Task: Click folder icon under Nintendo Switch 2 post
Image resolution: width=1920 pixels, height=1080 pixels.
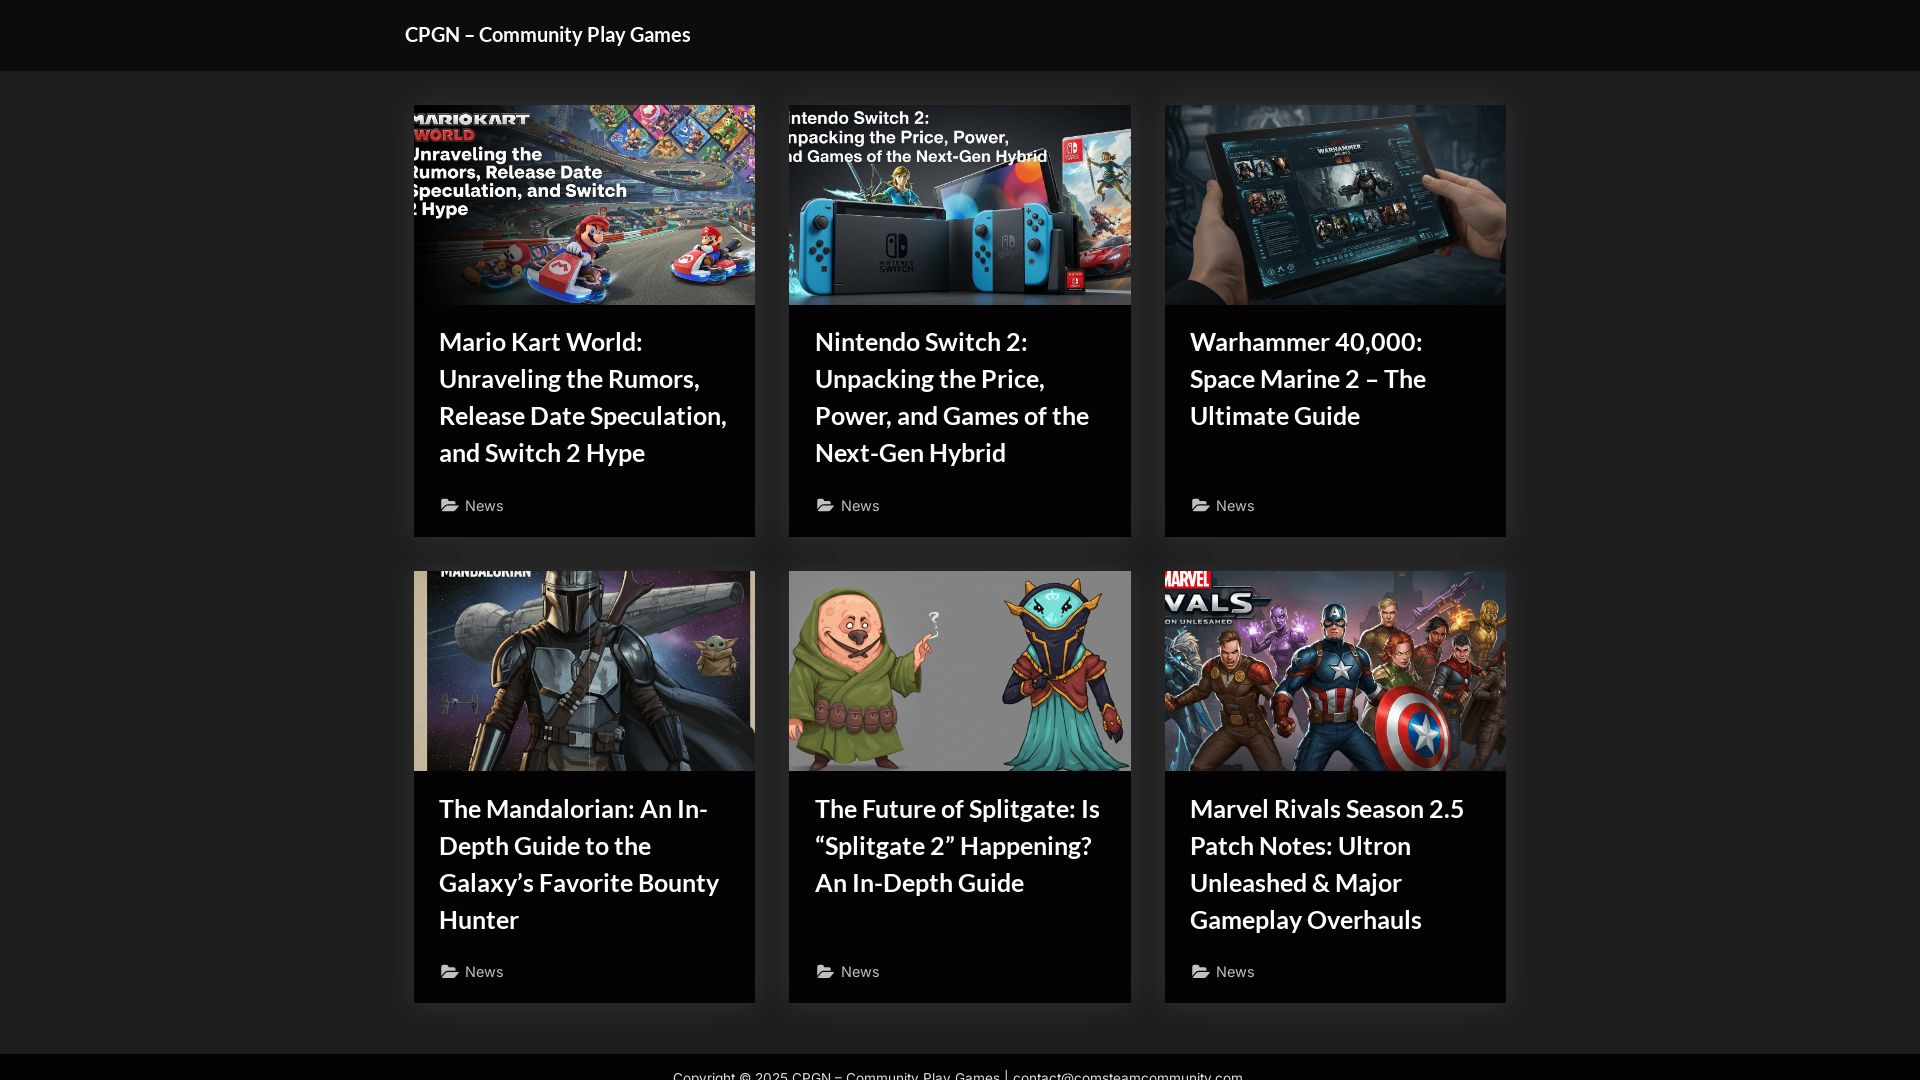Action: (825, 506)
